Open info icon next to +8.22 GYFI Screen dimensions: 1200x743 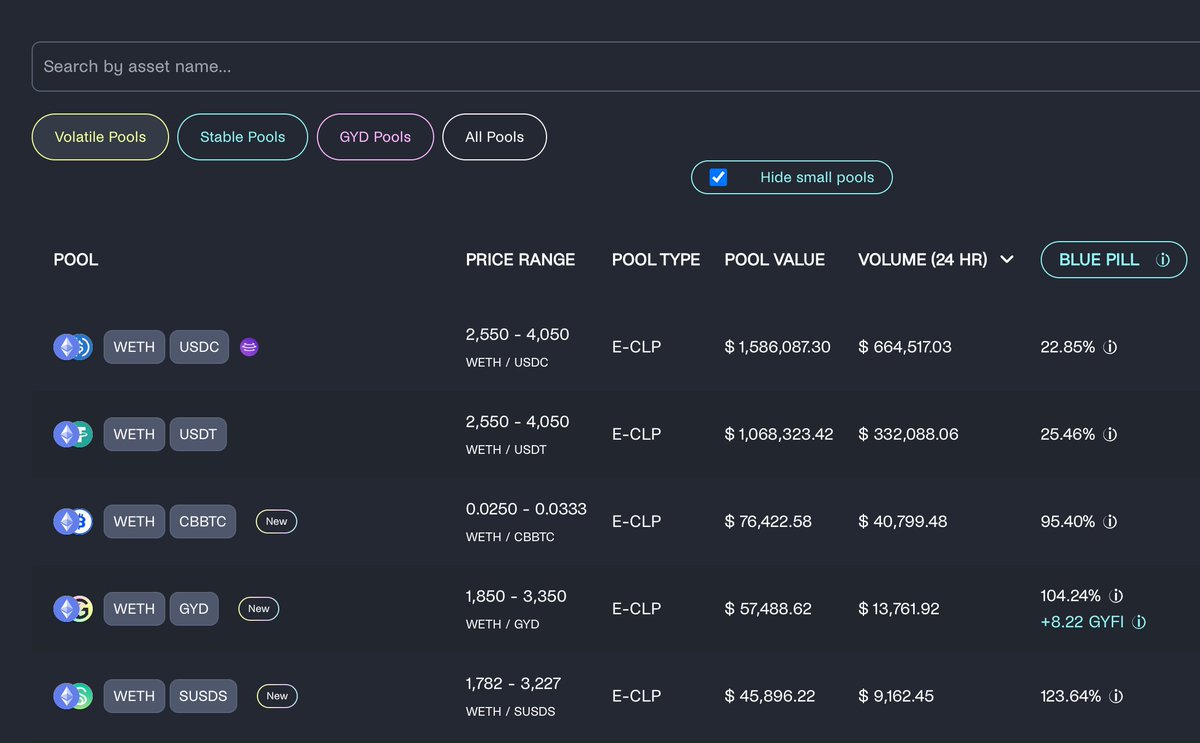tap(1139, 622)
